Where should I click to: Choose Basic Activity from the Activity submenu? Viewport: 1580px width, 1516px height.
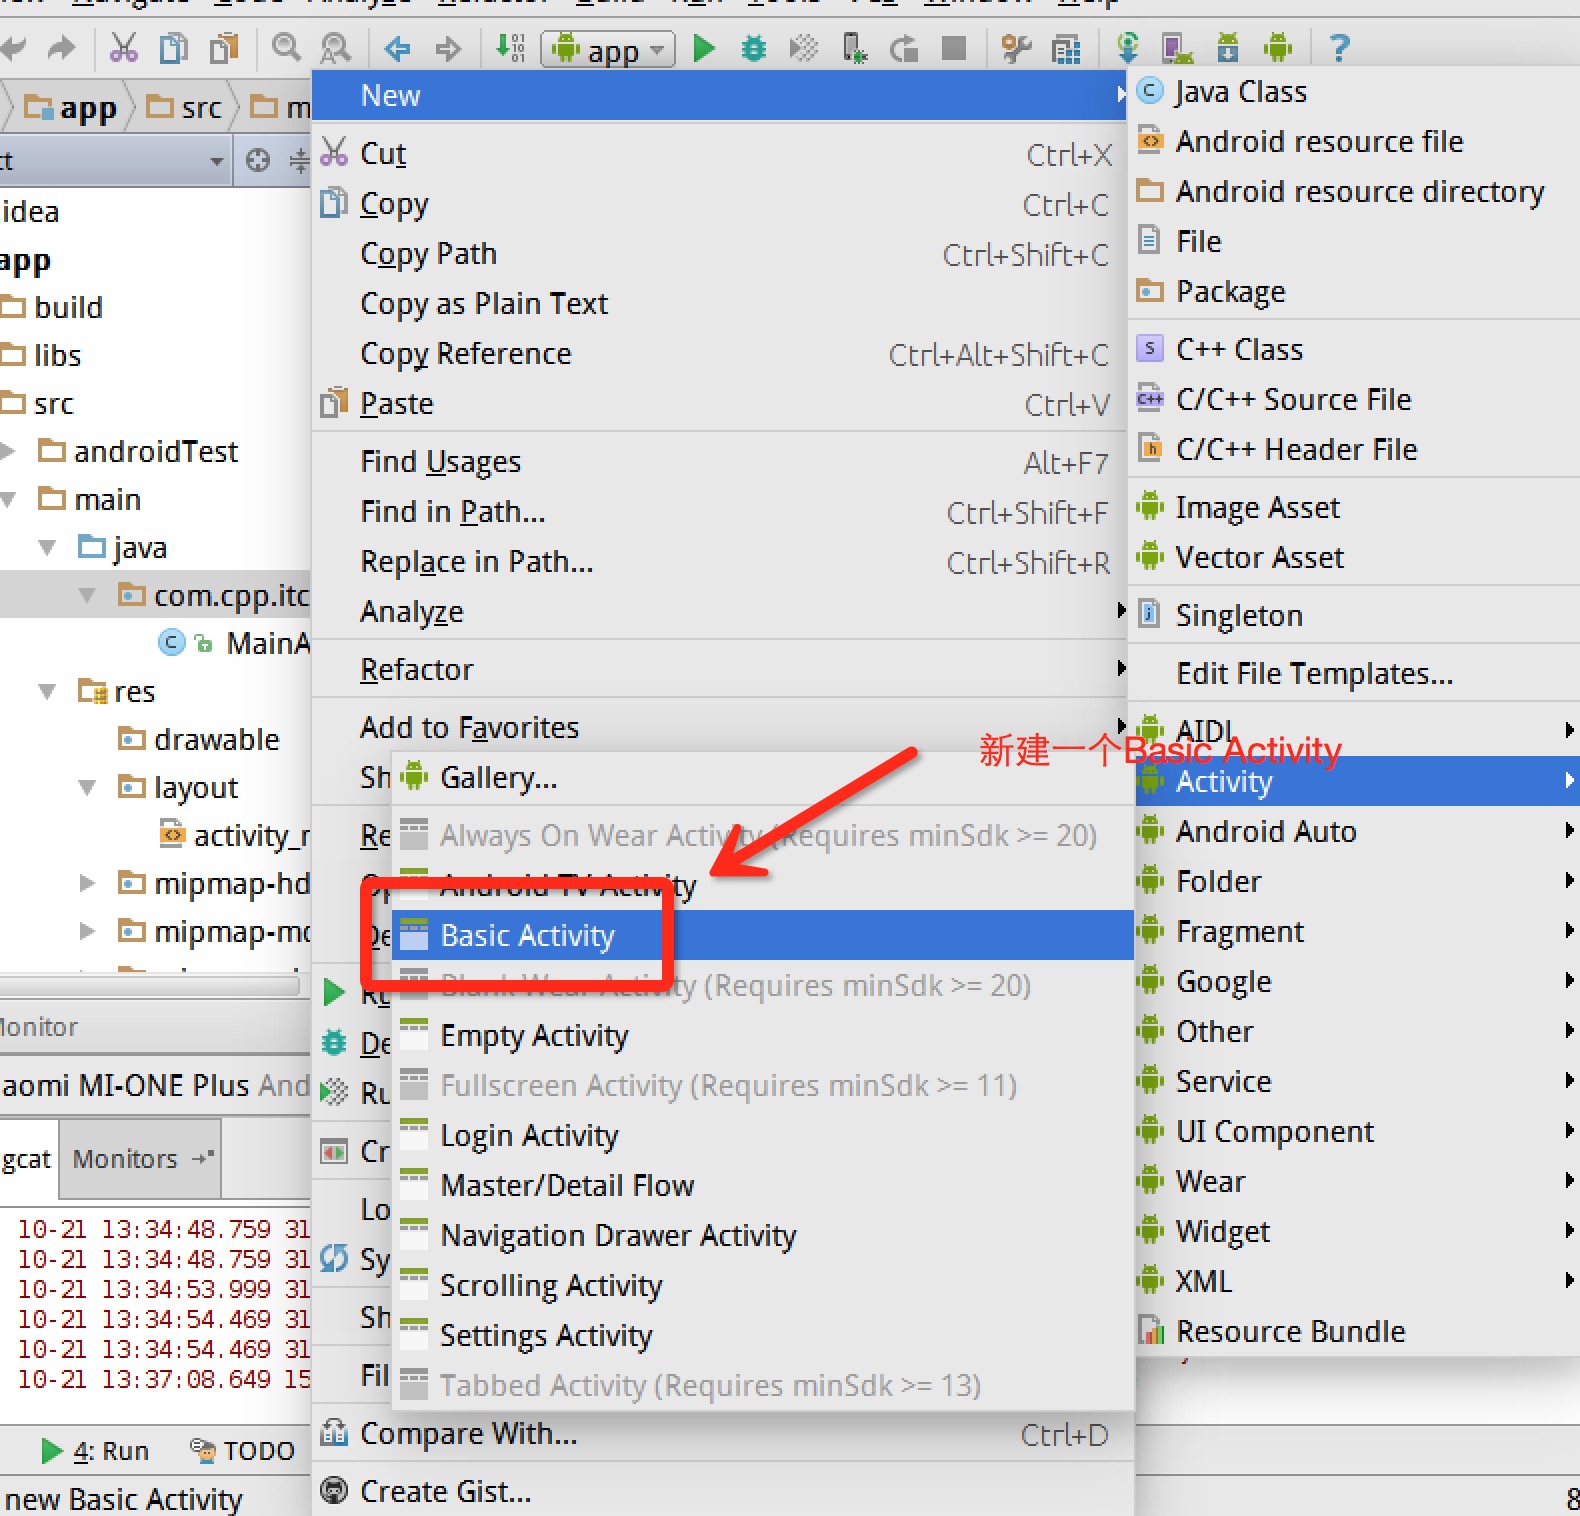(762, 935)
